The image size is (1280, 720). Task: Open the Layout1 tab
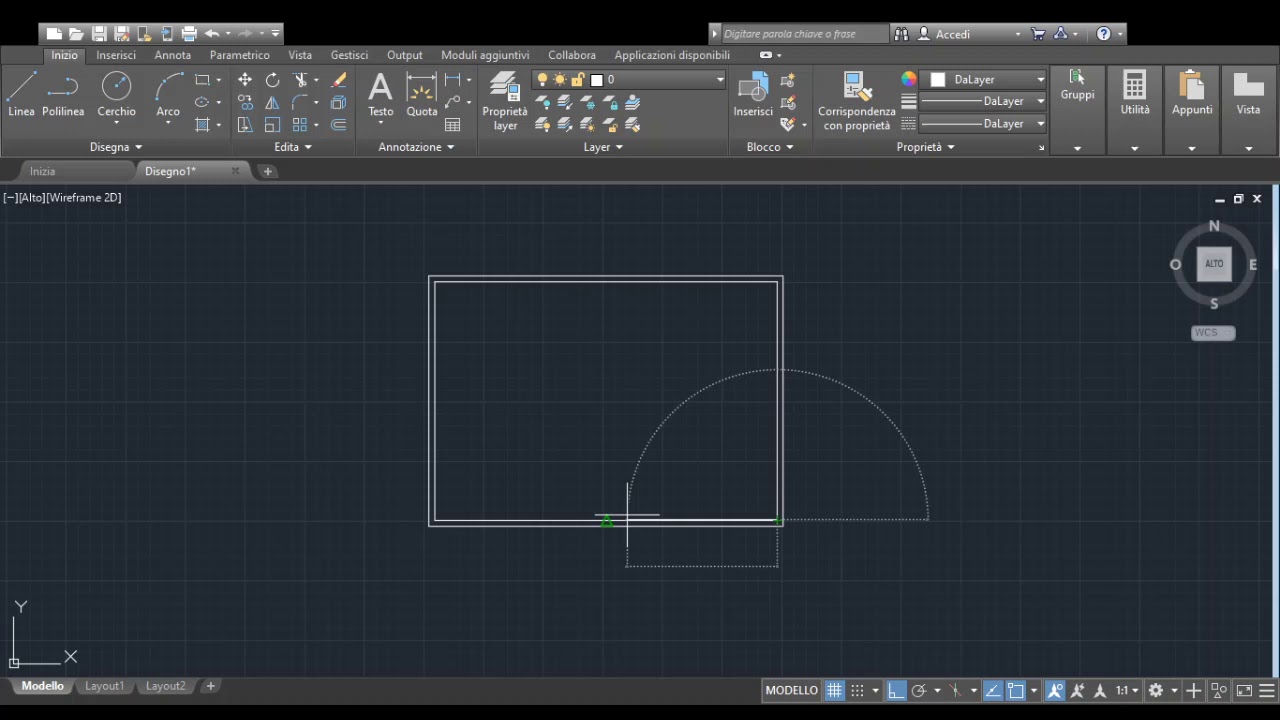coord(104,686)
